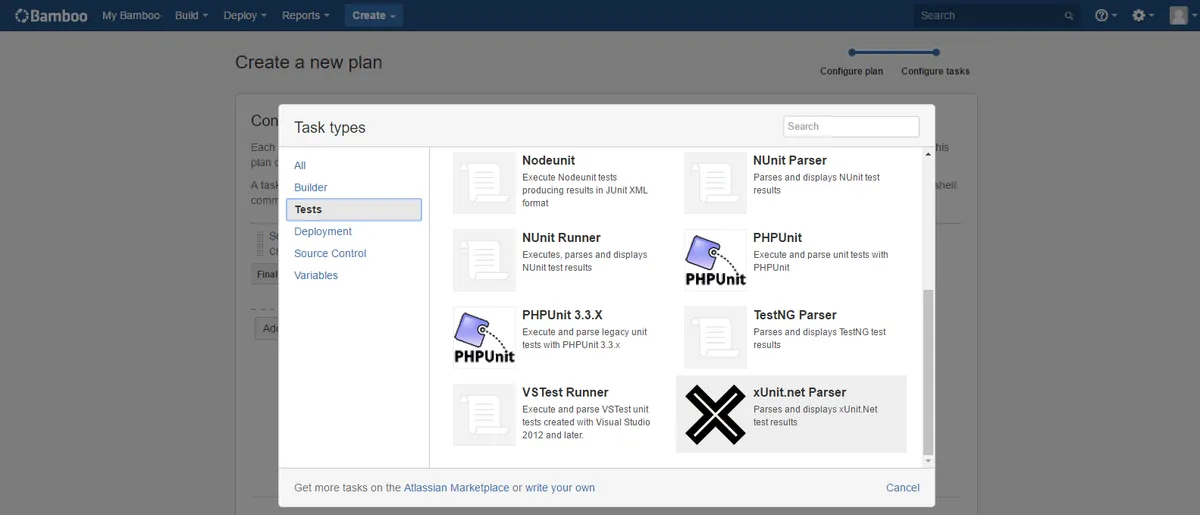Screen dimensions: 1200x515
Task: Filter task types by Builder
Action: pos(311,187)
